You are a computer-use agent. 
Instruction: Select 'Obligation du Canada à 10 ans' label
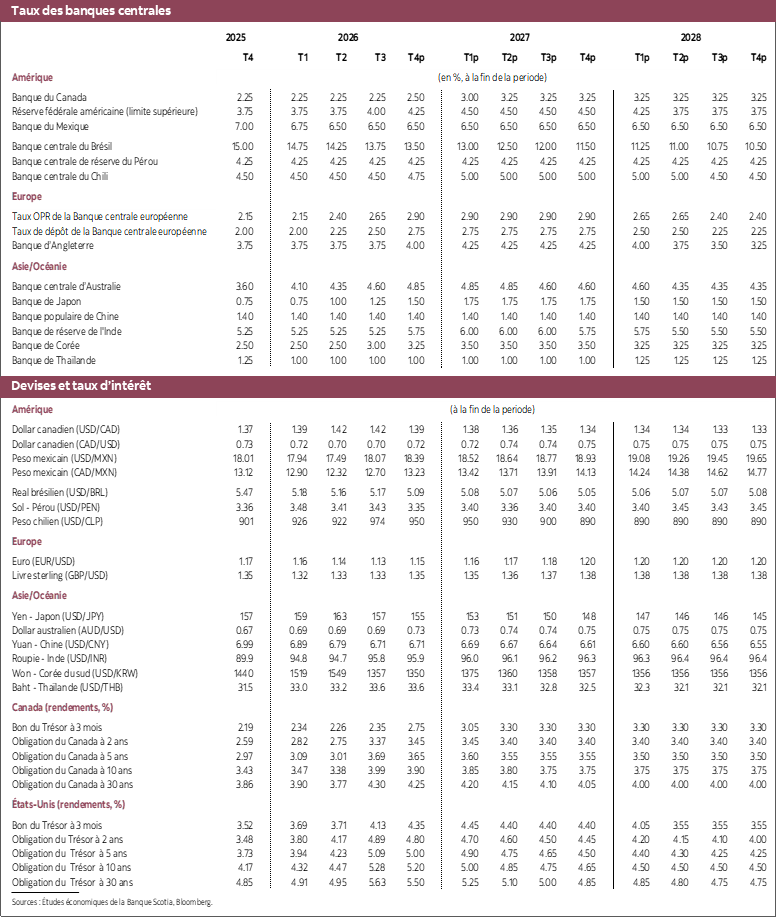tap(72, 771)
